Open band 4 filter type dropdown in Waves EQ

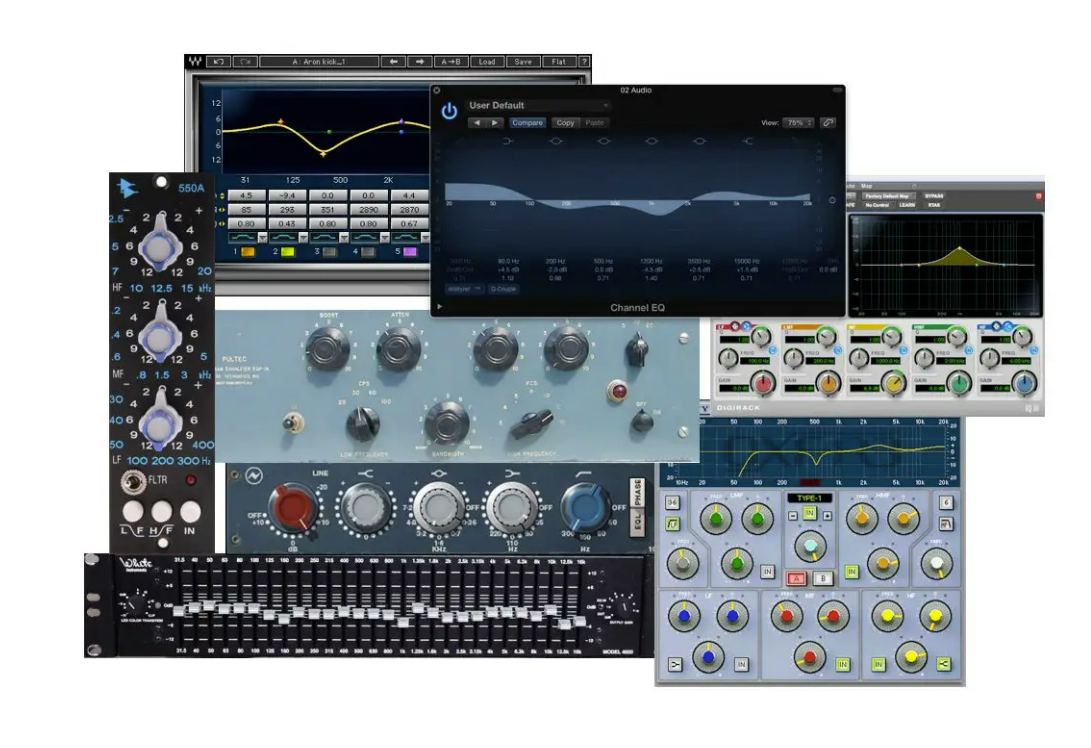tap(385, 237)
